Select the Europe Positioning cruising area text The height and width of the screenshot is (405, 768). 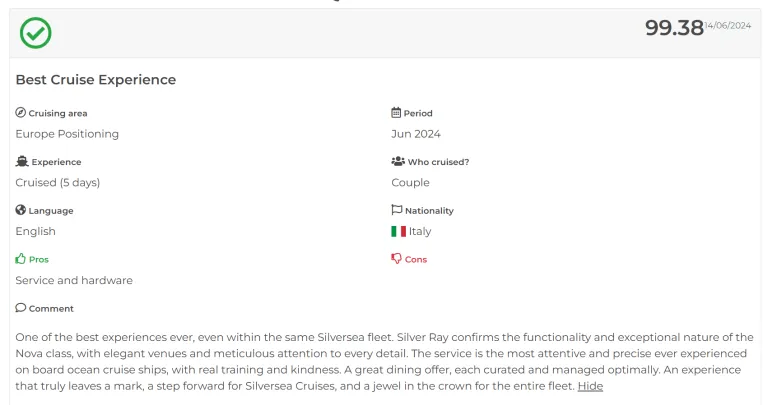(67, 134)
